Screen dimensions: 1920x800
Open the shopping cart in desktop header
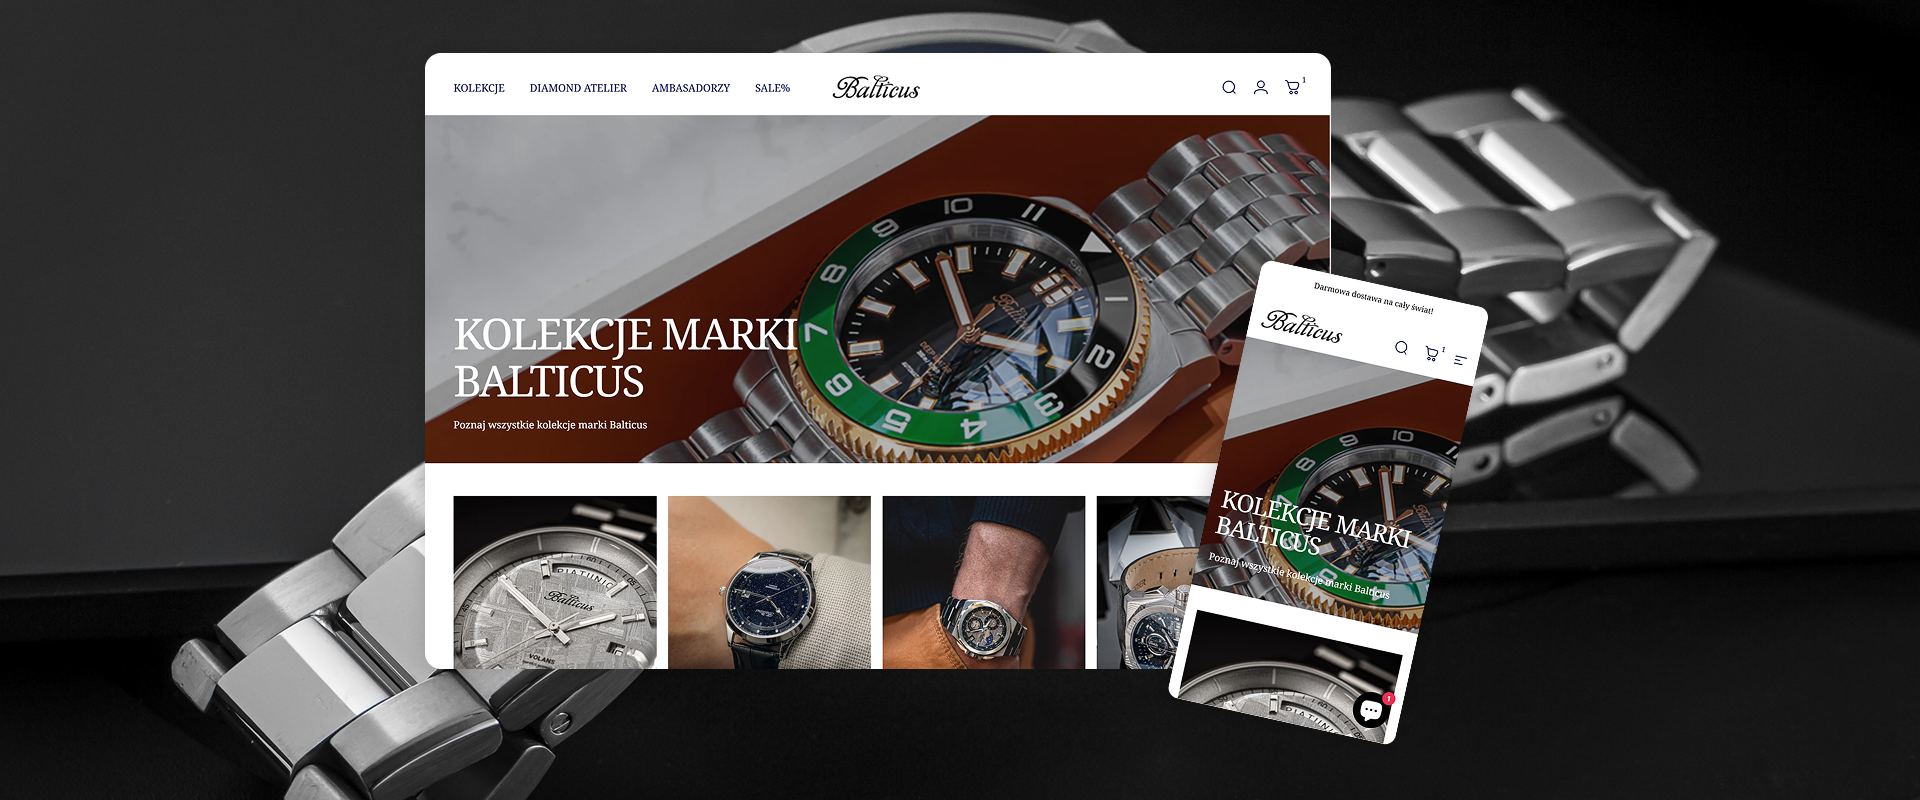tap(1294, 87)
